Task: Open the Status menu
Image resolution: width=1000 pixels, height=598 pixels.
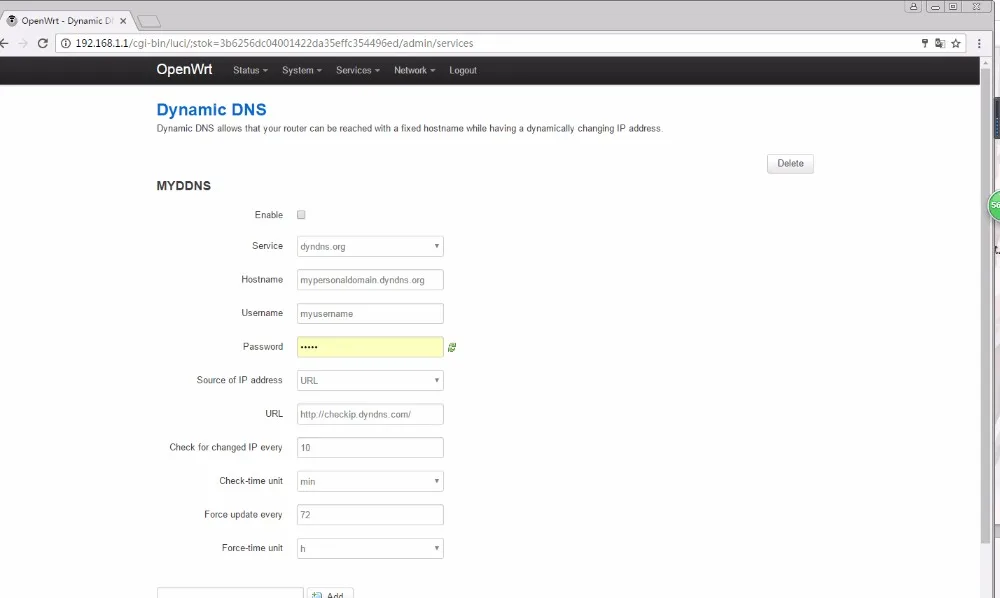Action: pyautogui.click(x=250, y=70)
